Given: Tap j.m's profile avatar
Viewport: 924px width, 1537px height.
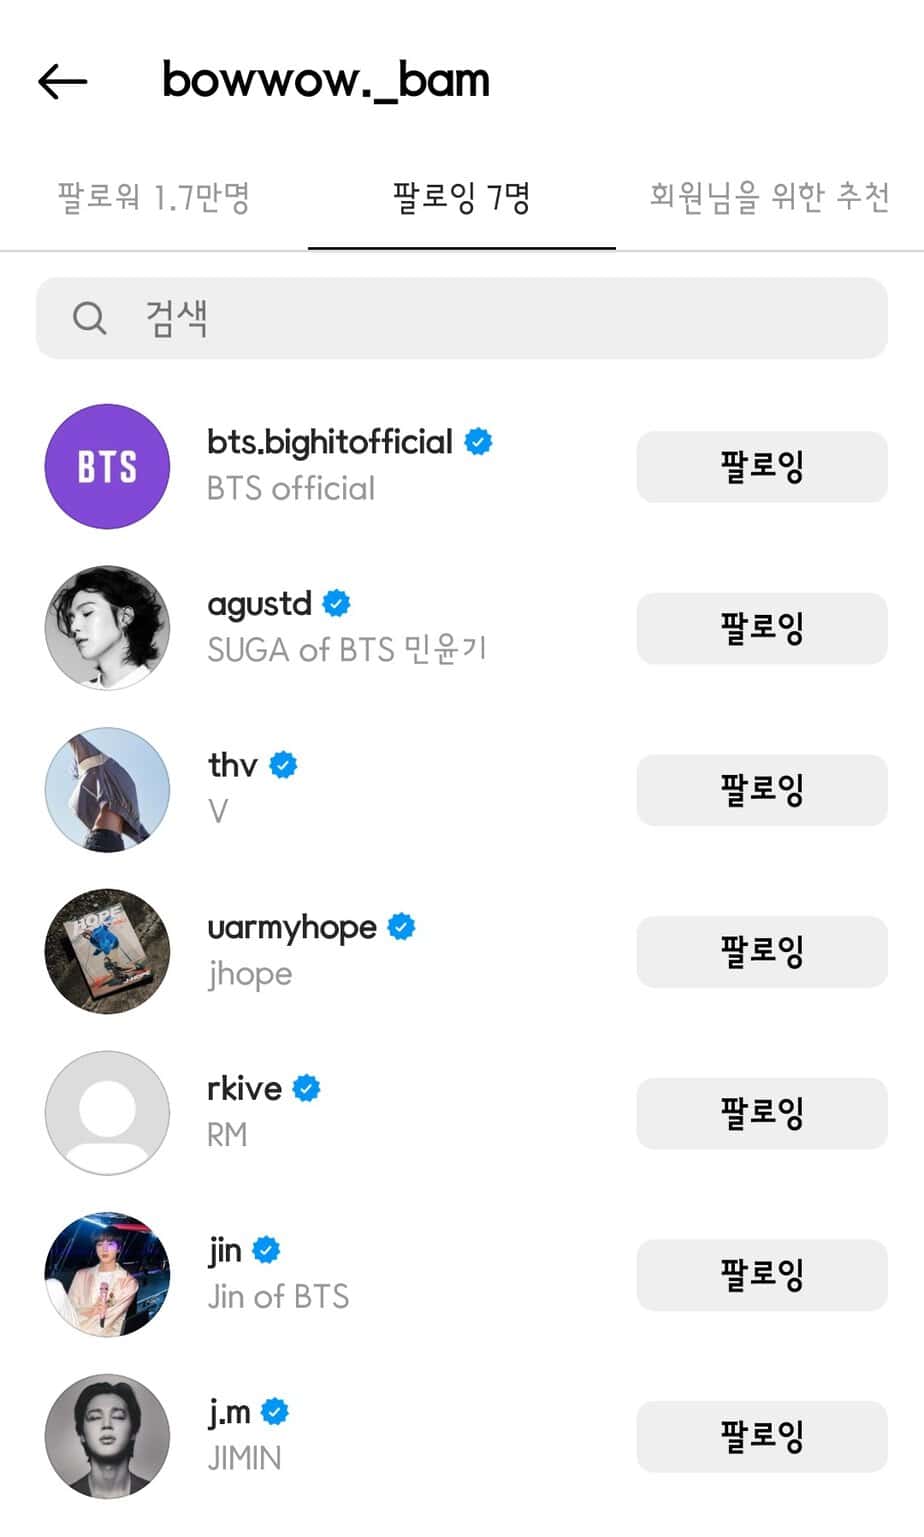Looking at the screenshot, I should coord(107,1436).
